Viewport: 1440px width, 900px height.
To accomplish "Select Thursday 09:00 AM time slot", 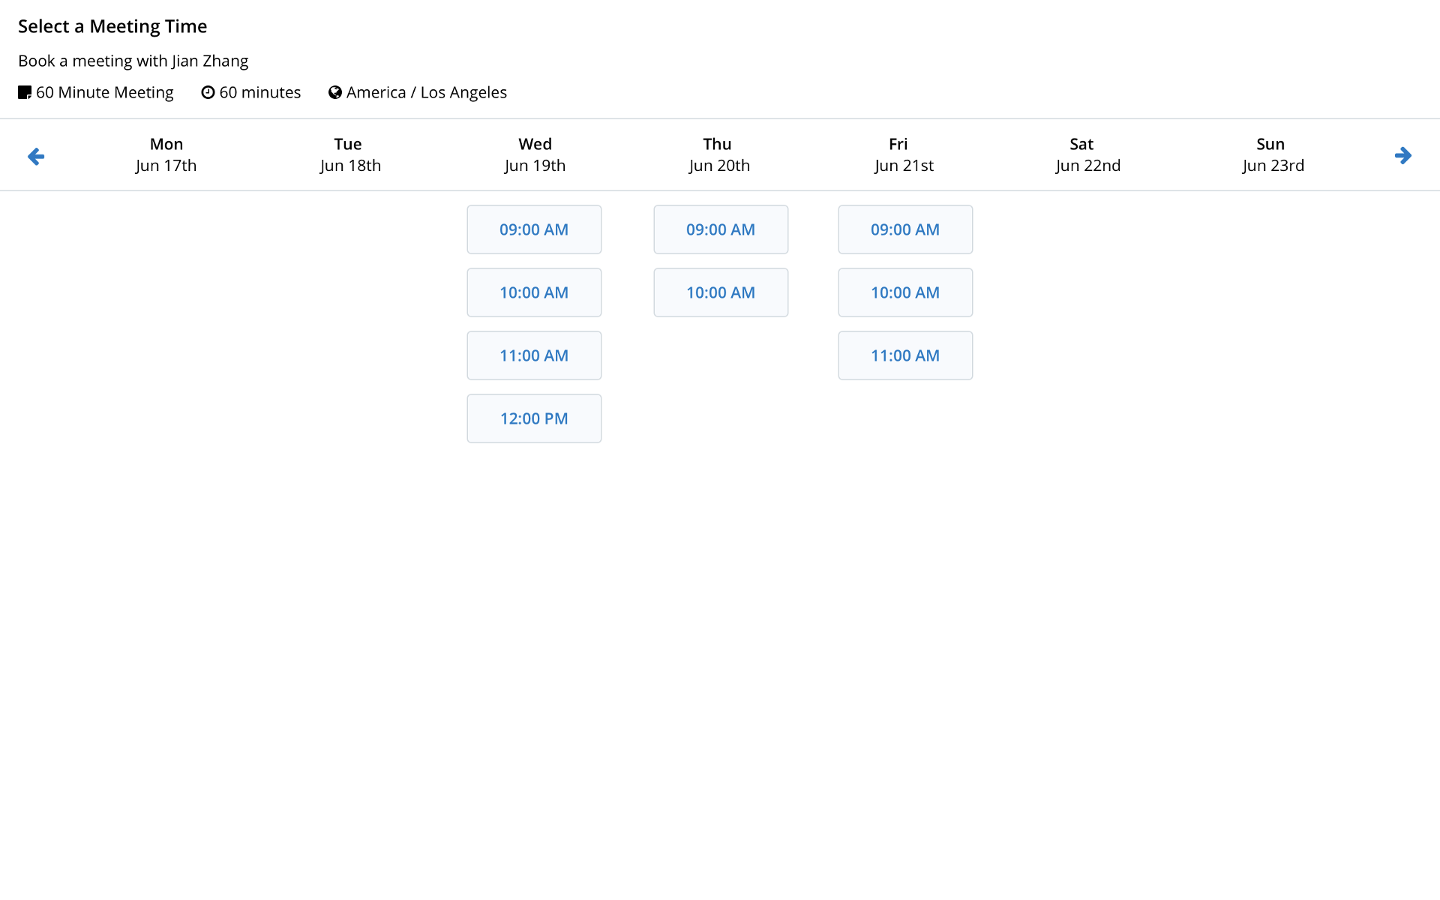I will click(720, 230).
